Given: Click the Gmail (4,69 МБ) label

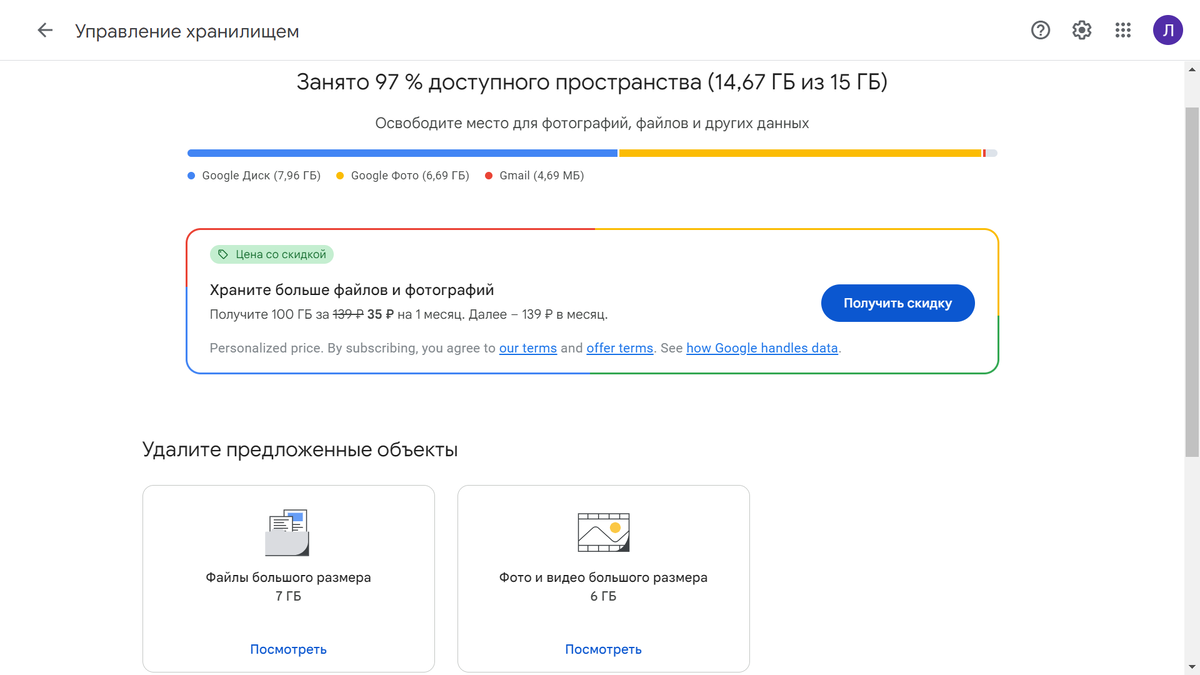Looking at the screenshot, I should tap(541, 176).
